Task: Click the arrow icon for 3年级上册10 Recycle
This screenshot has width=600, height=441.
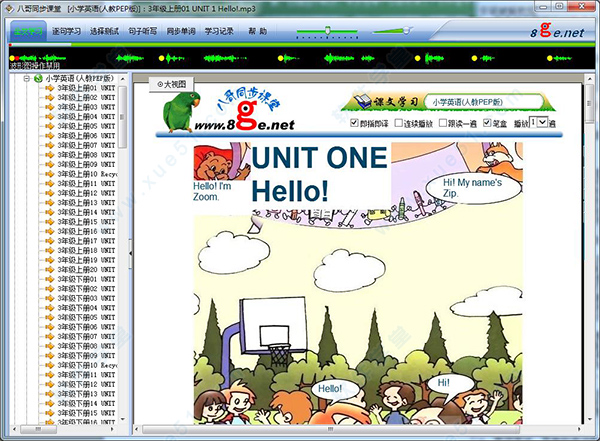Action: [47, 174]
